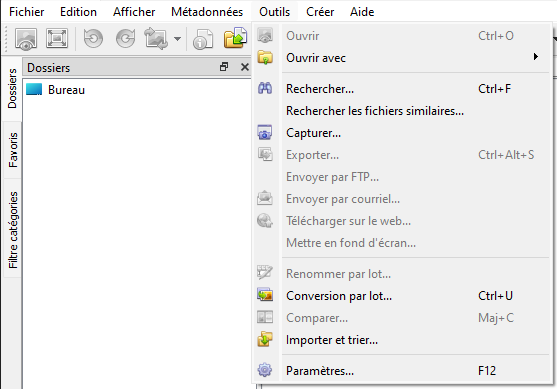Switch to Favoris vertical tab
This screenshot has height=389, width=557.
pyautogui.click(x=12, y=150)
